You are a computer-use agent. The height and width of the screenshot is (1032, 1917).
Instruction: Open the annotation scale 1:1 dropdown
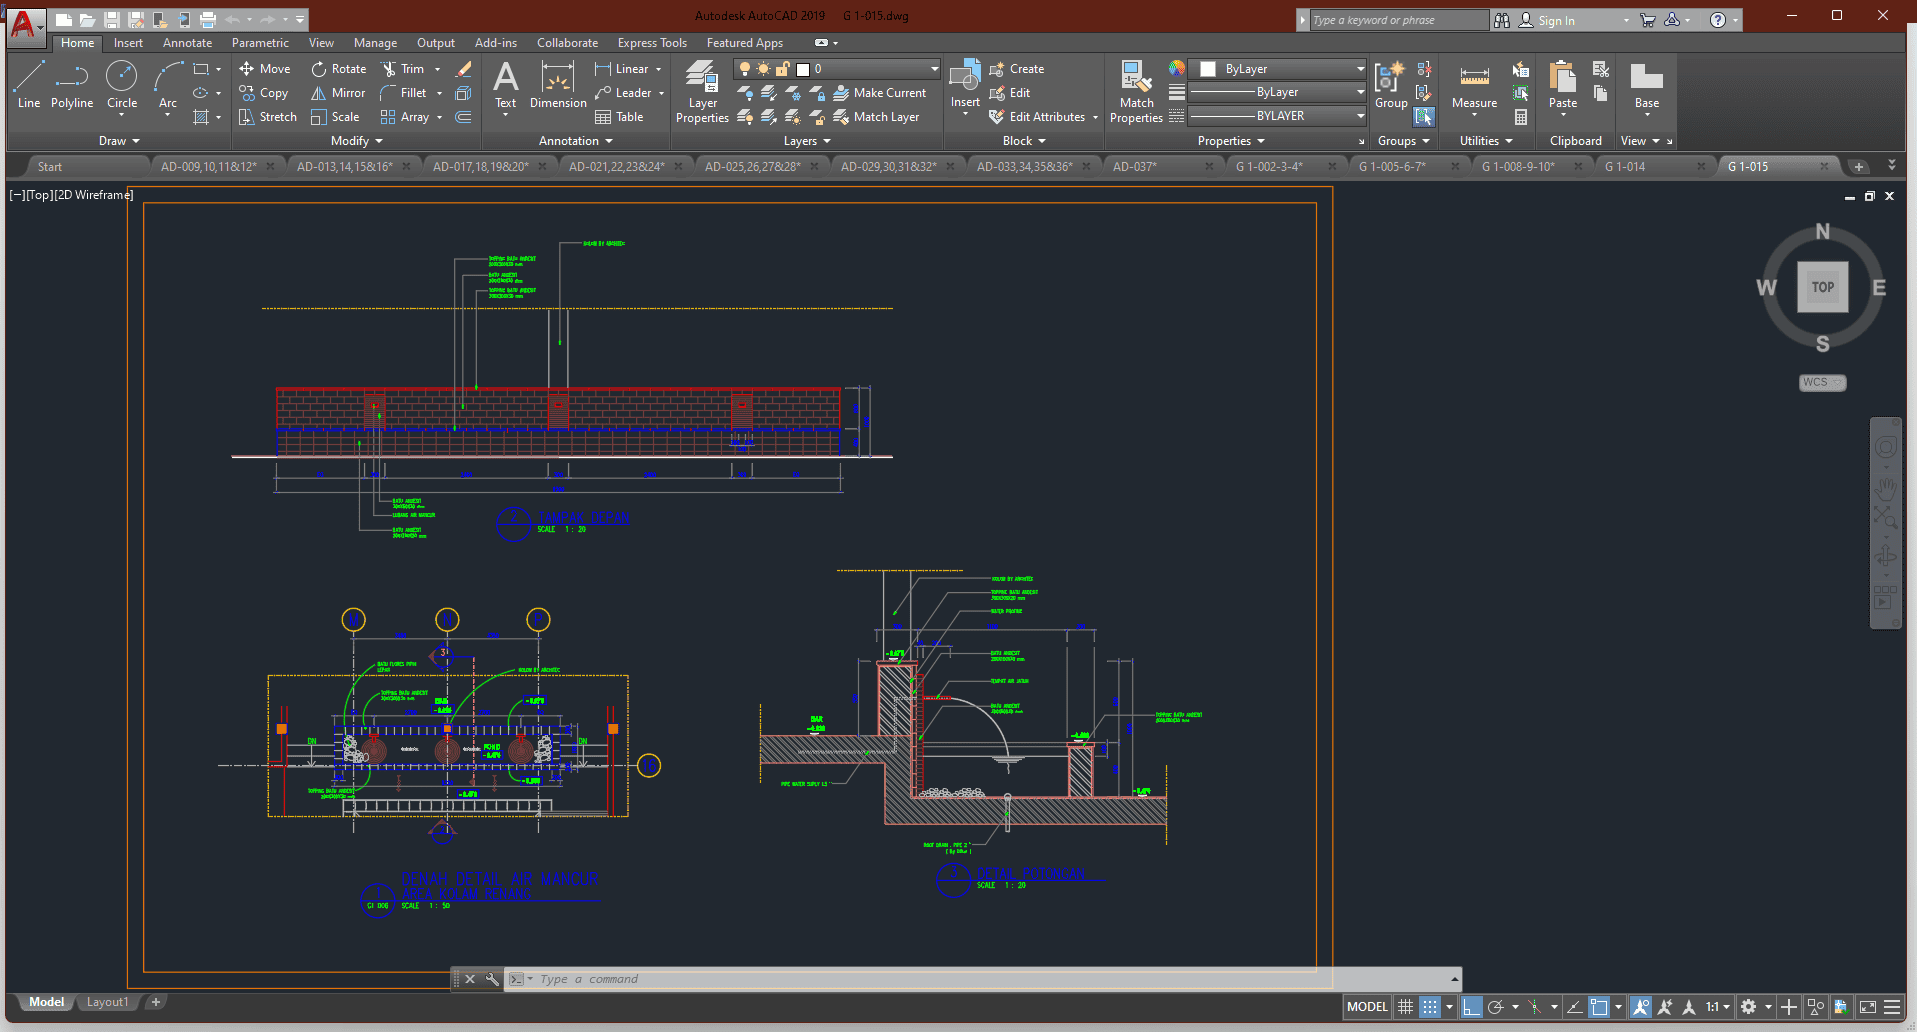click(x=1717, y=1007)
